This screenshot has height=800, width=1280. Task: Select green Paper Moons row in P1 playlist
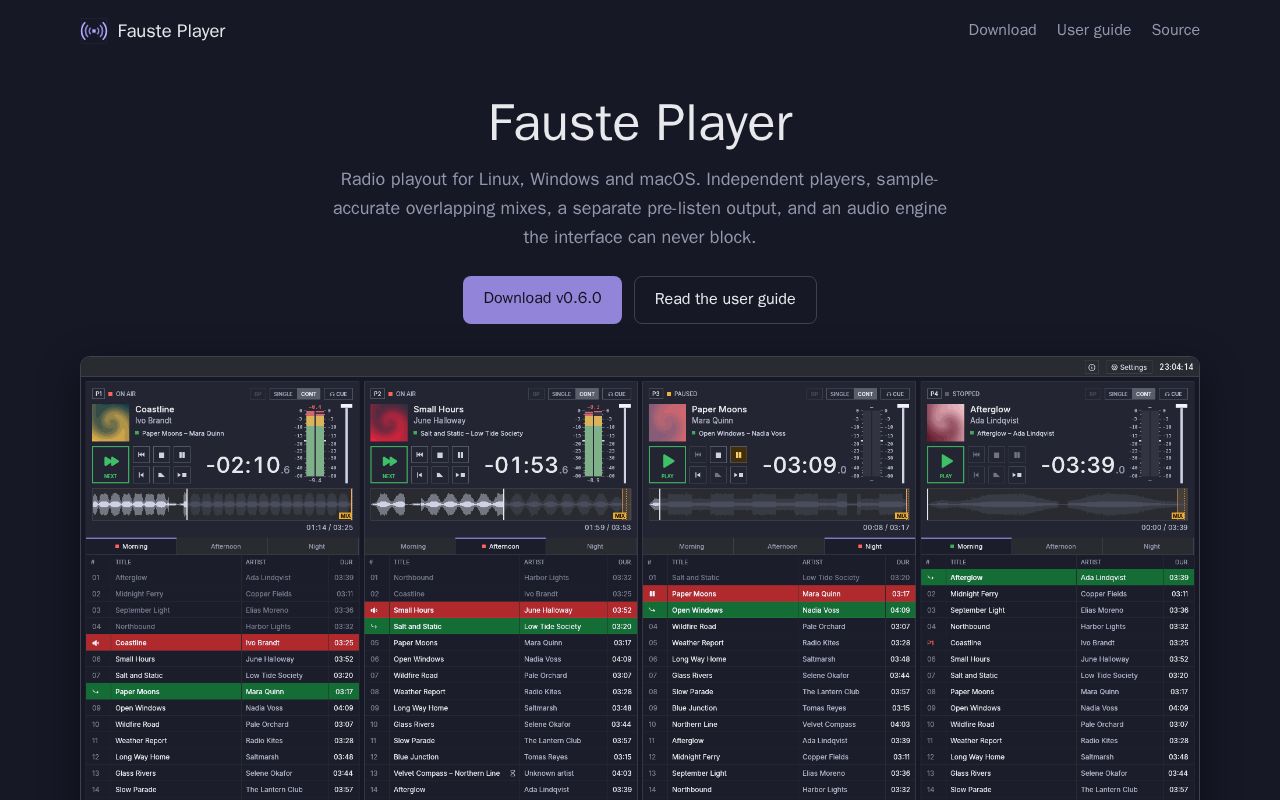(x=222, y=692)
